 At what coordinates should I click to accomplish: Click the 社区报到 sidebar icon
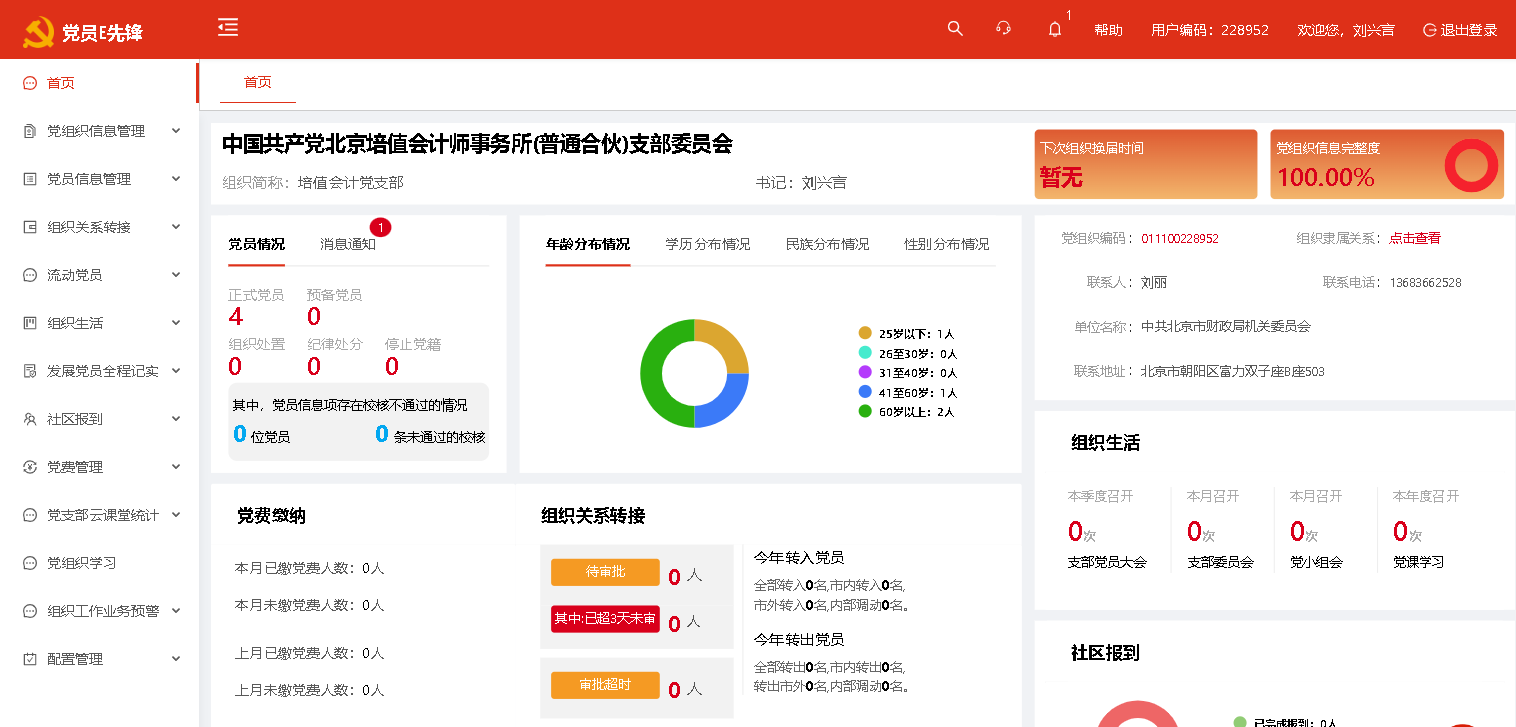30,419
